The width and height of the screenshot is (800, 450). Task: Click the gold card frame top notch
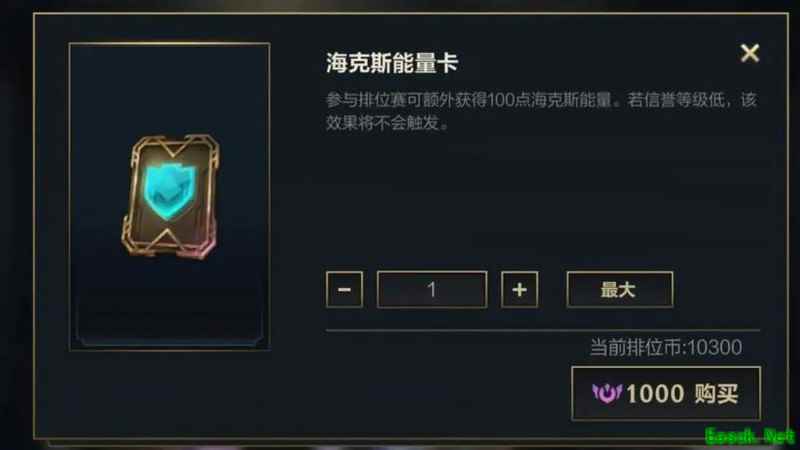click(173, 146)
